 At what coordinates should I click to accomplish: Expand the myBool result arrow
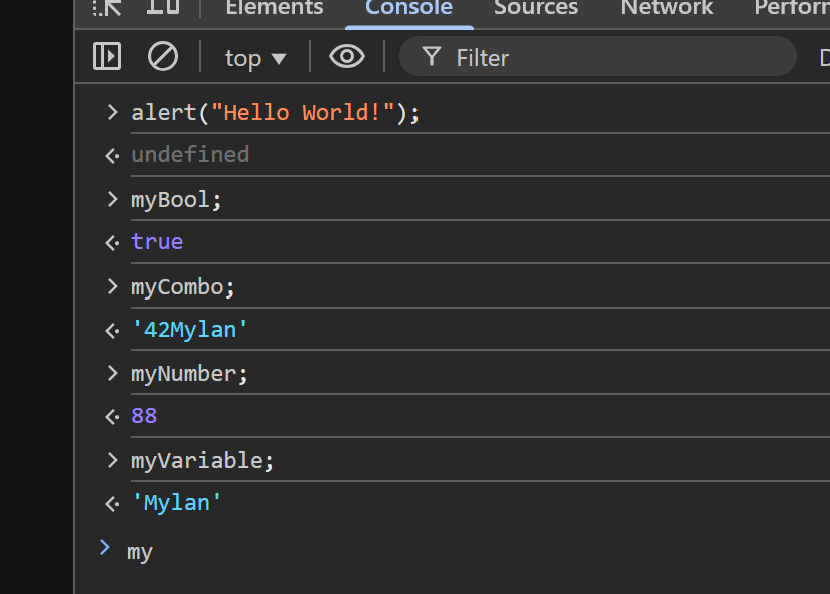pos(111,241)
